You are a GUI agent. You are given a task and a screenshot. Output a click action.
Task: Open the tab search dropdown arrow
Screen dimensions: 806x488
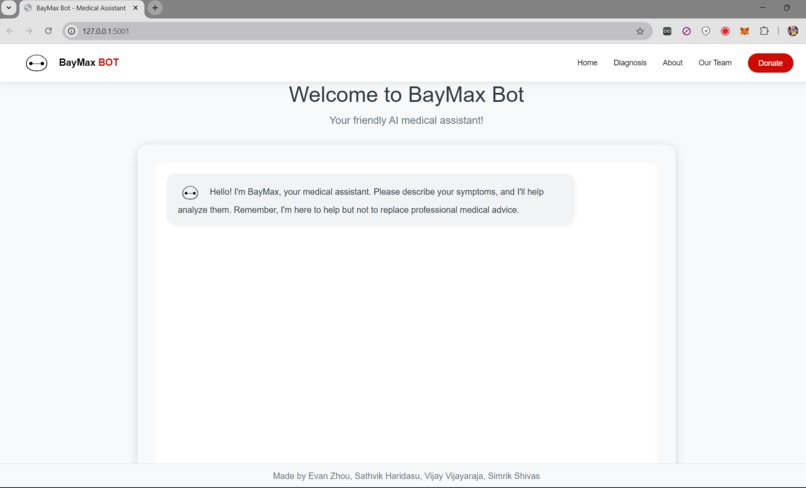pos(9,8)
